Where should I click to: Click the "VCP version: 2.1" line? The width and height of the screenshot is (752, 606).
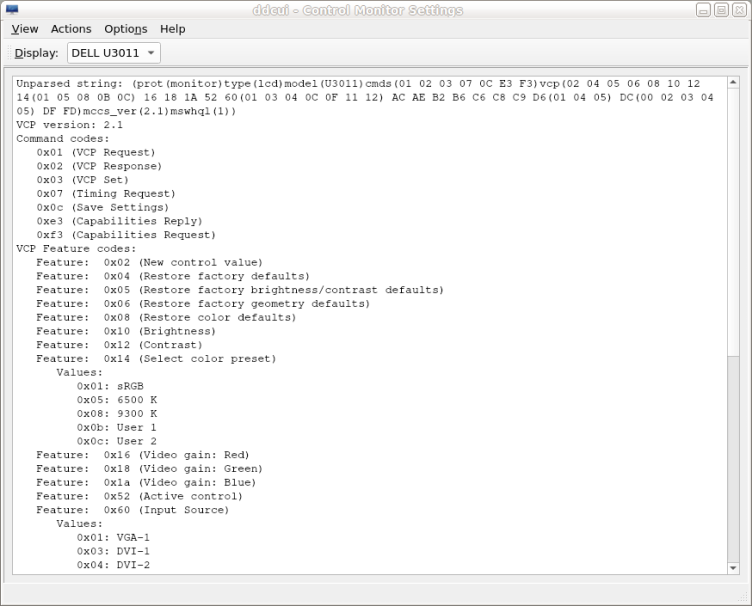(x=70, y=125)
